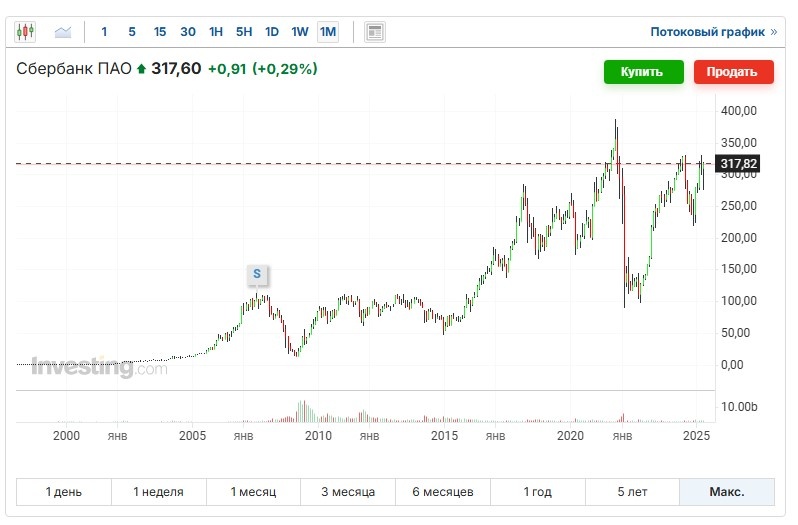Click the 2005 year axis label
Screen dimensions: 798x525
(192, 436)
